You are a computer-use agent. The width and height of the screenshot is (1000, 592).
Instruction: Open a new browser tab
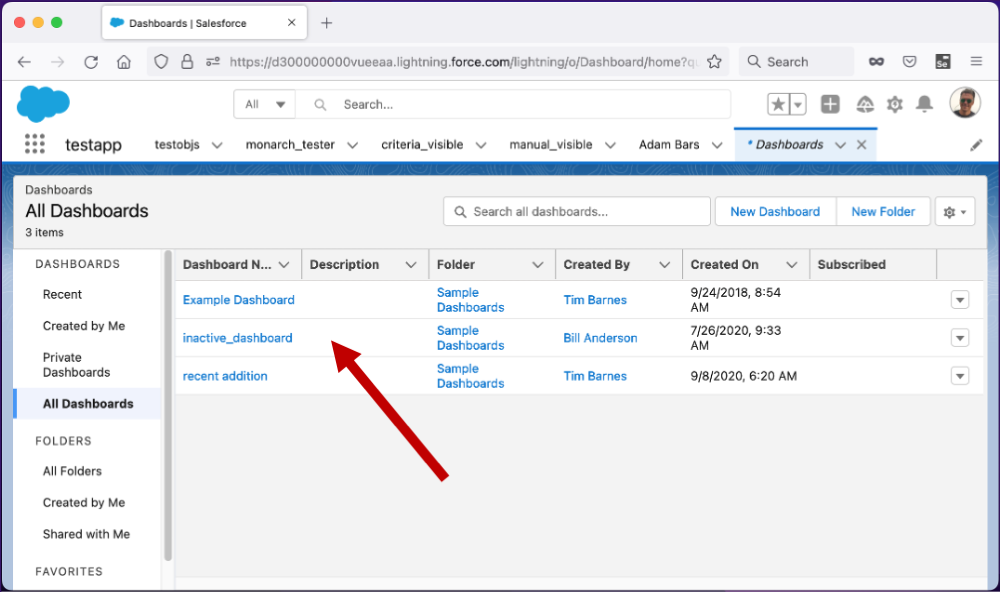327,23
